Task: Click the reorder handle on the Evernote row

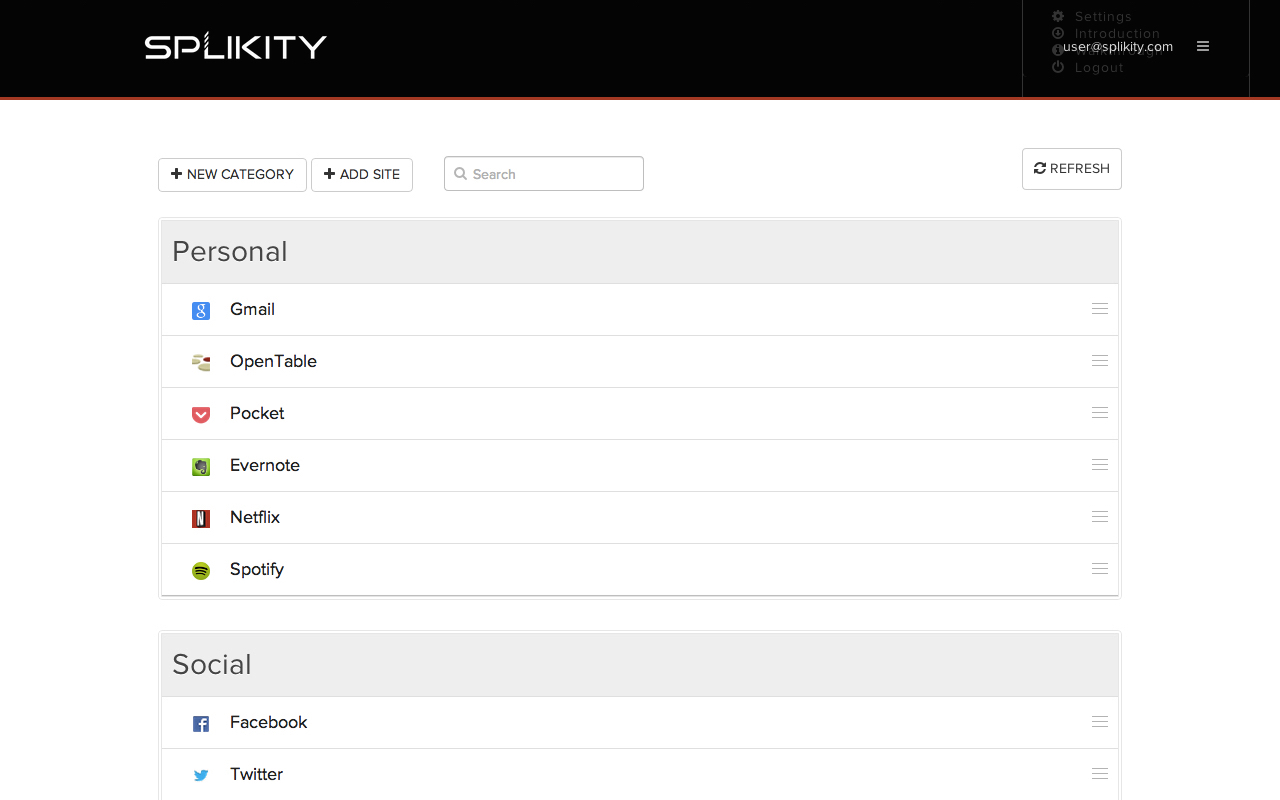Action: [x=1100, y=465]
